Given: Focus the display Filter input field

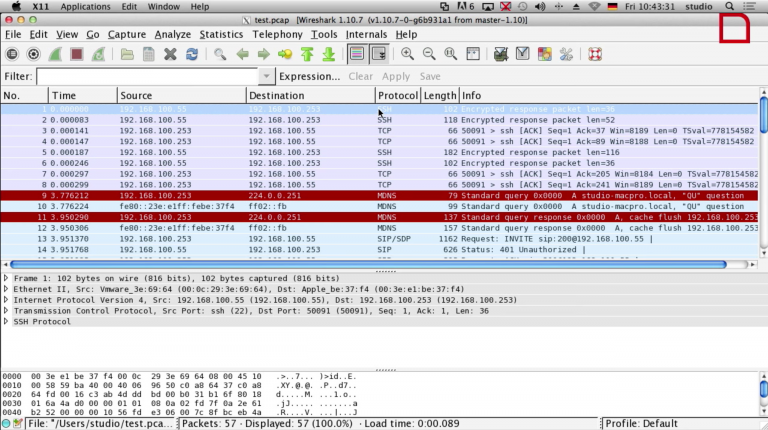Looking at the screenshot, I should point(148,76).
